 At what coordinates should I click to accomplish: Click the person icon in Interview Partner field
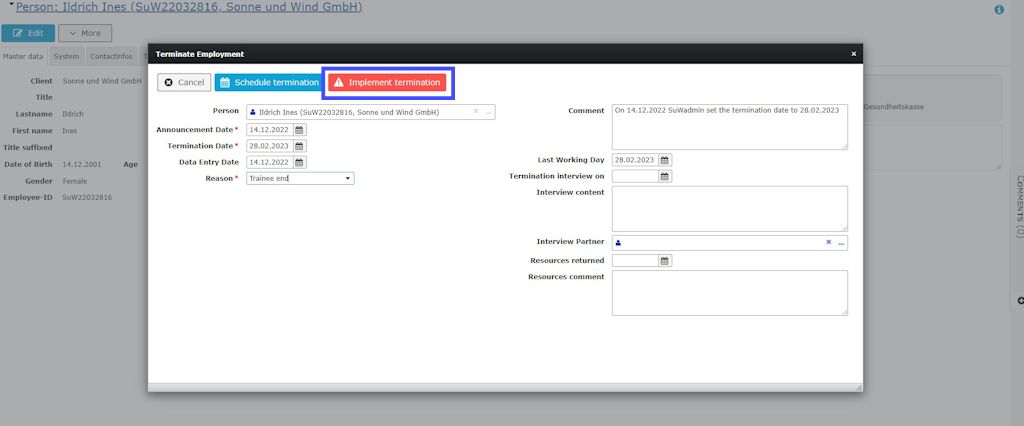coord(618,243)
